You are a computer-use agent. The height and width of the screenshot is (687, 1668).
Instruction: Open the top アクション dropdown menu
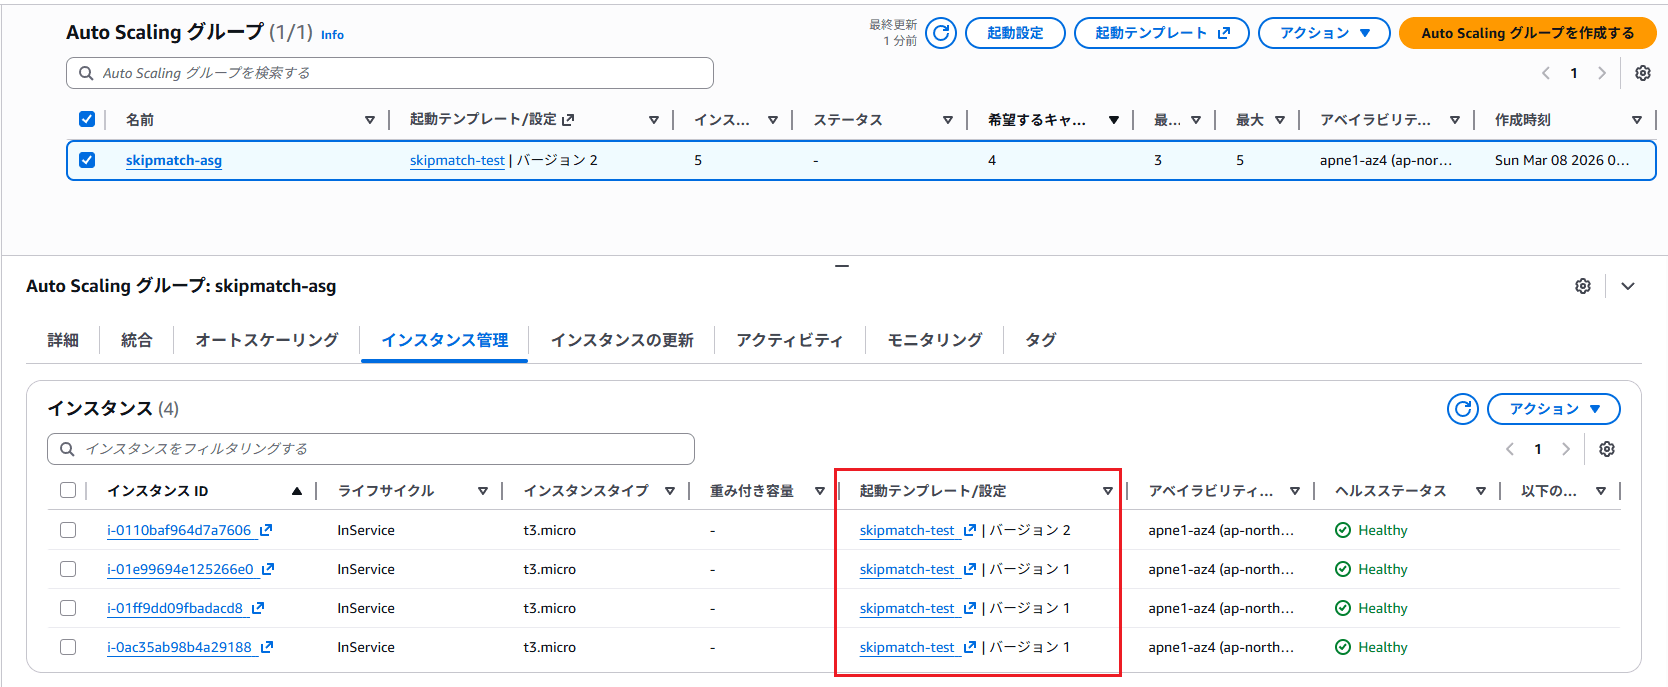1323,33
